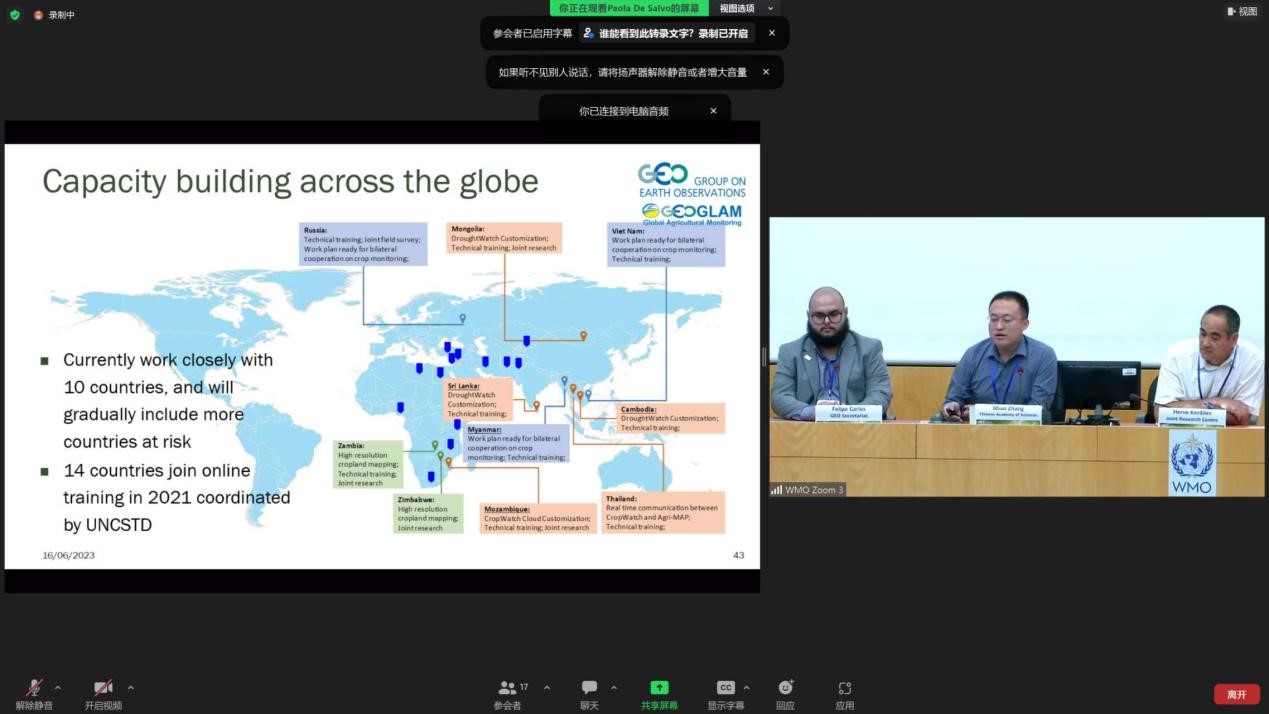Unmute the microphone
1269x714 pixels.
pyautogui.click(x=34, y=688)
